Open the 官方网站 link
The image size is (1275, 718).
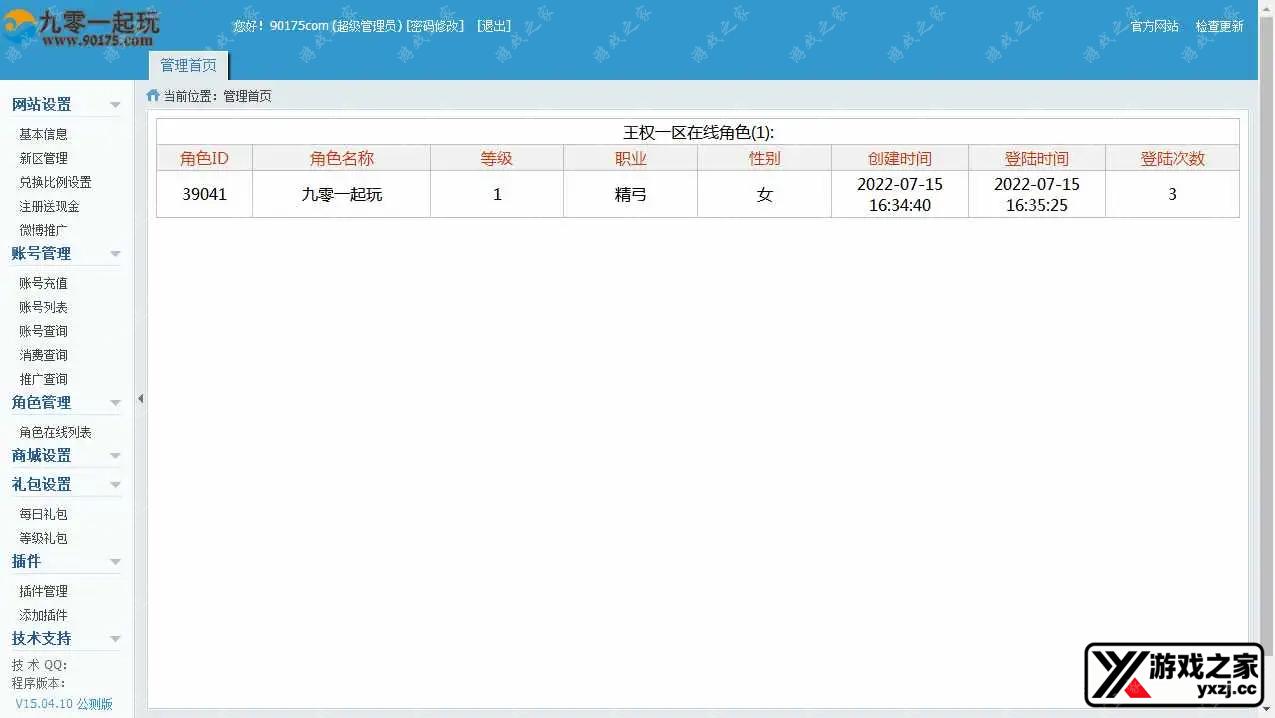[x=1155, y=26]
